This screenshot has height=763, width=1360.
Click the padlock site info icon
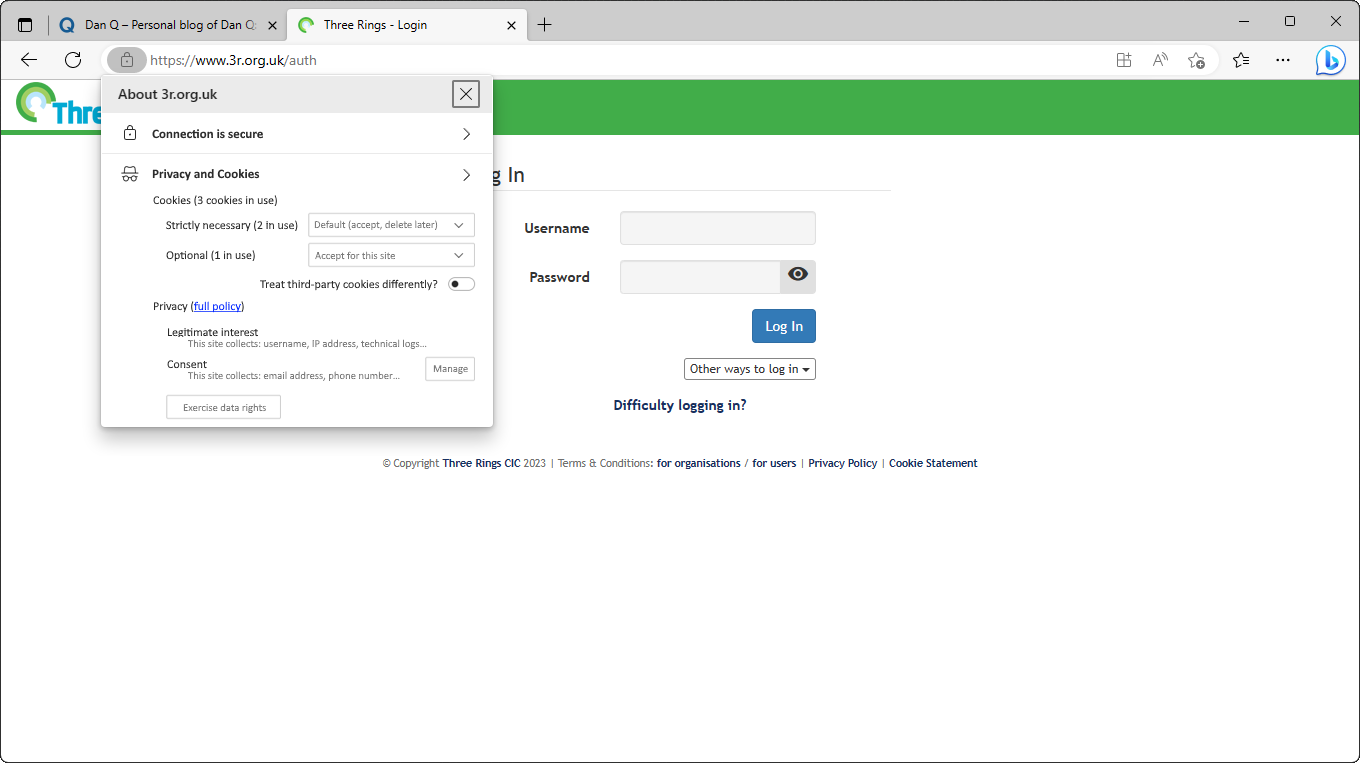click(x=127, y=60)
